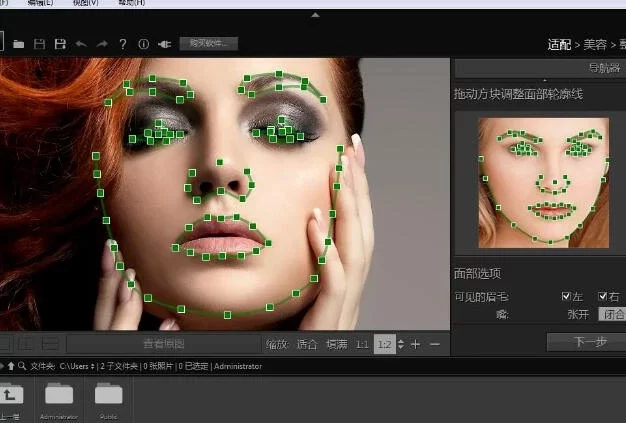This screenshot has width=626, height=423.
Task: Click the 0 张照片 status text
Action: [x=158, y=366]
